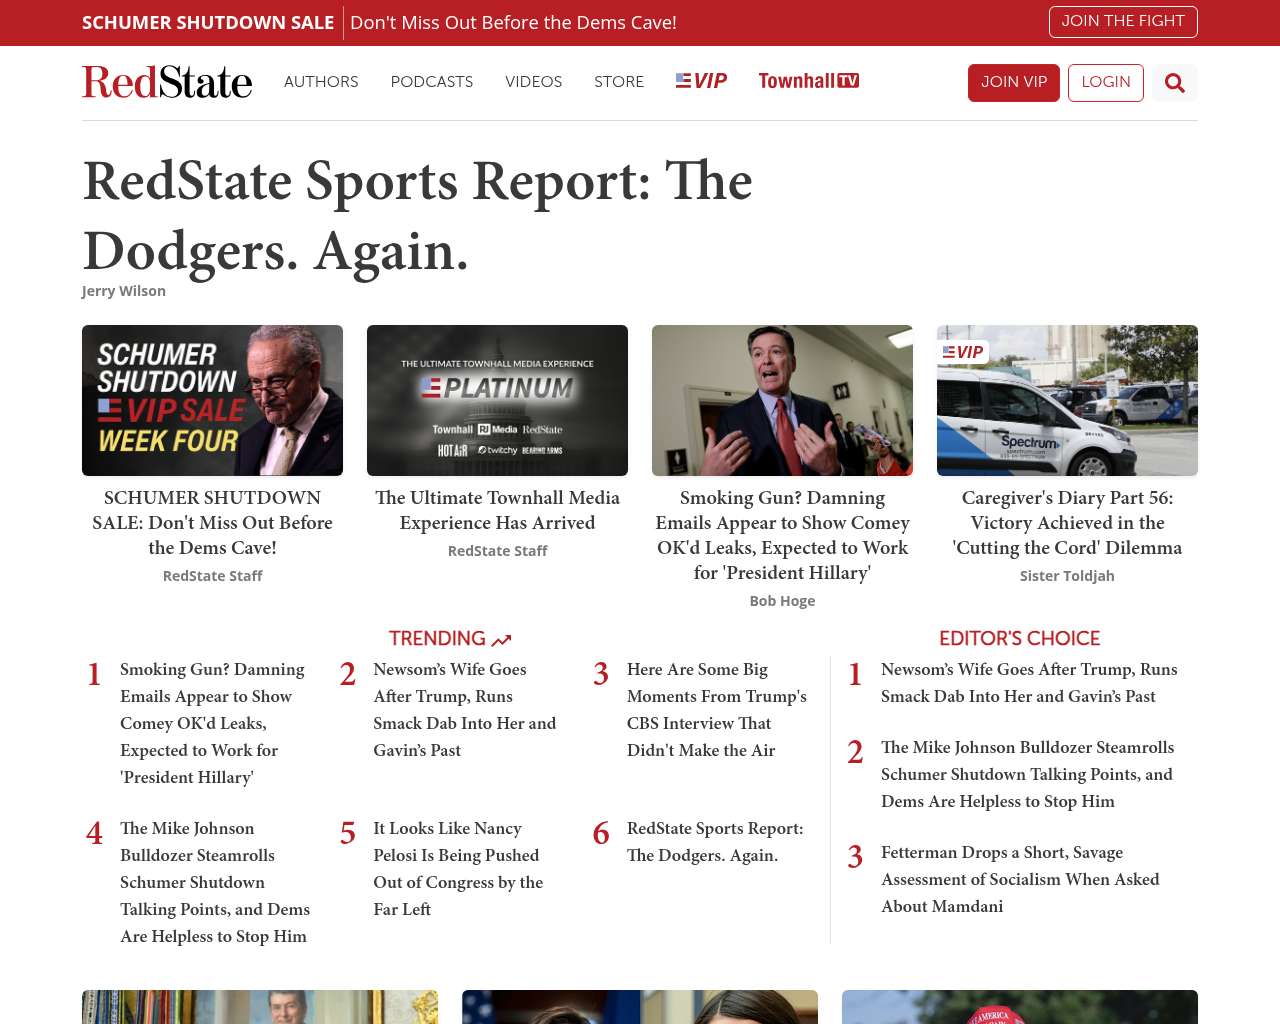
Task: Click the search magnifier icon
Action: (1174, 83)
